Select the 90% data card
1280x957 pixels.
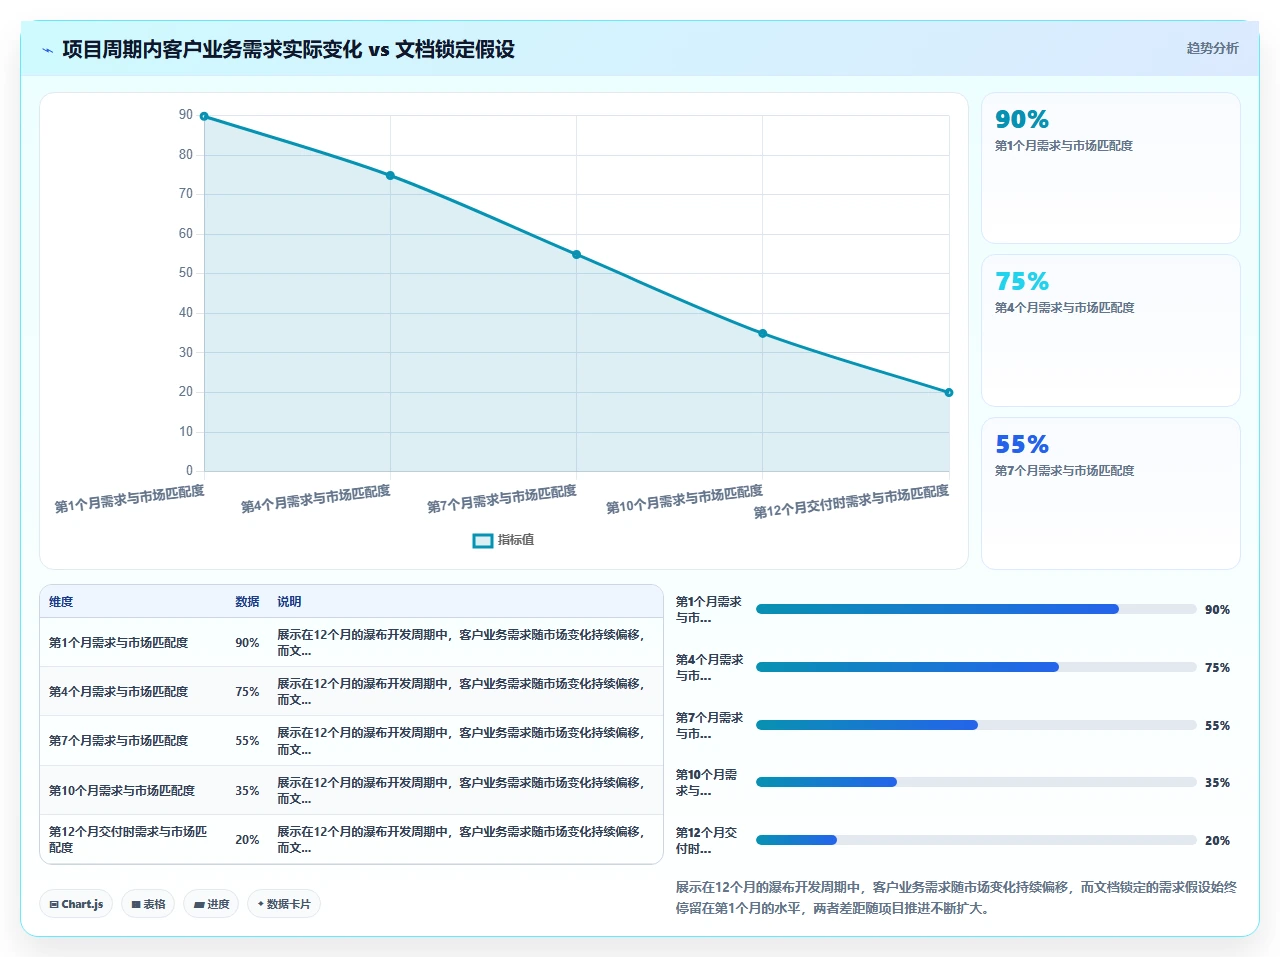tap(1110, 168)
